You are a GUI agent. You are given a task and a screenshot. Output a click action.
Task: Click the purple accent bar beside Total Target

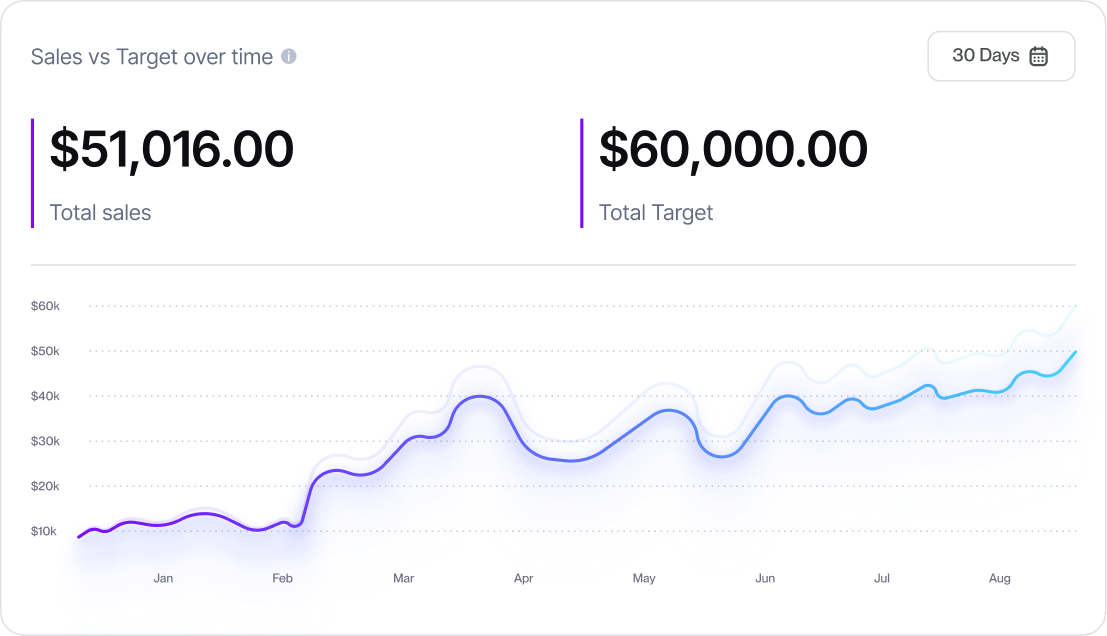pos(582,170)
